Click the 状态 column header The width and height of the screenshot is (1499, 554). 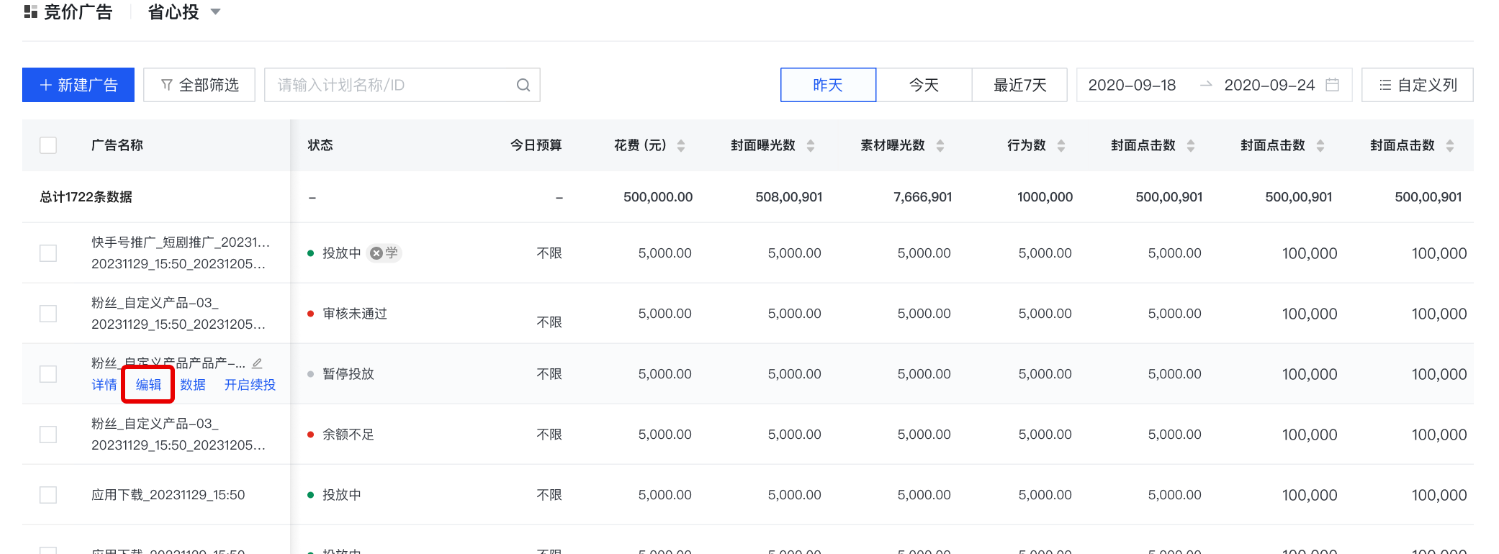click(x=320, y=145)
